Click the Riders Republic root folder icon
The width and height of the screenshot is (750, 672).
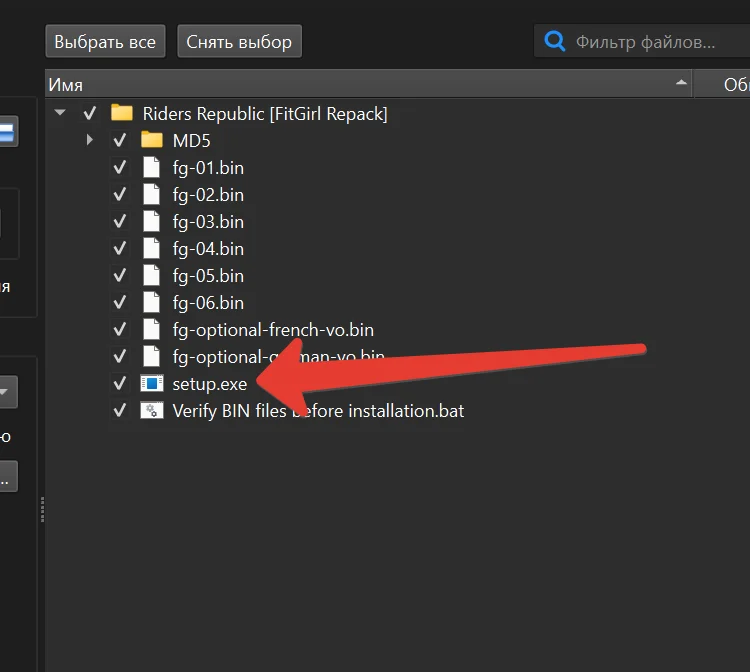click(x=121, y=113)
